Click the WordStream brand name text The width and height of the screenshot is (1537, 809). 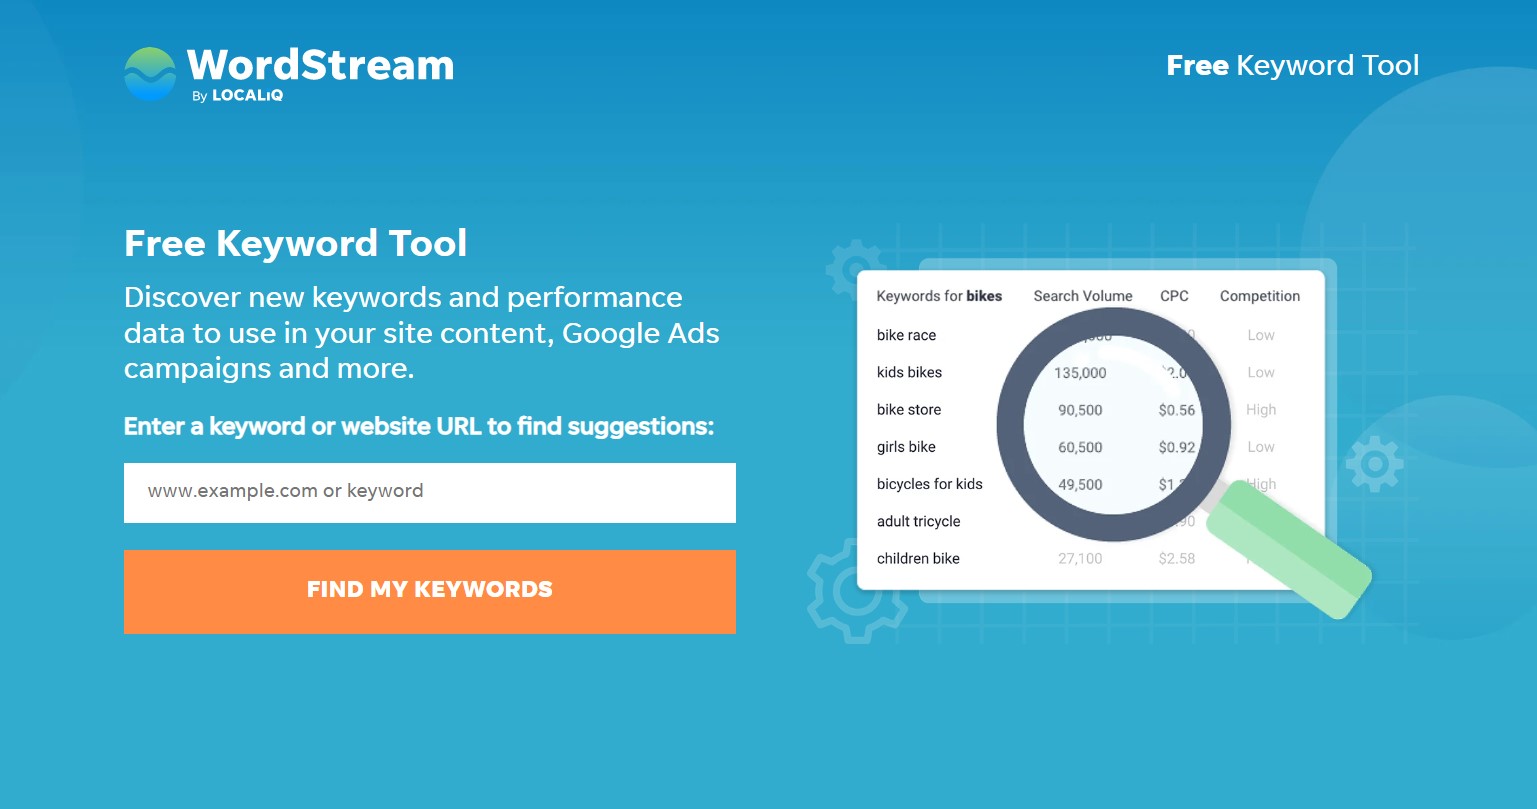[320, 64]
